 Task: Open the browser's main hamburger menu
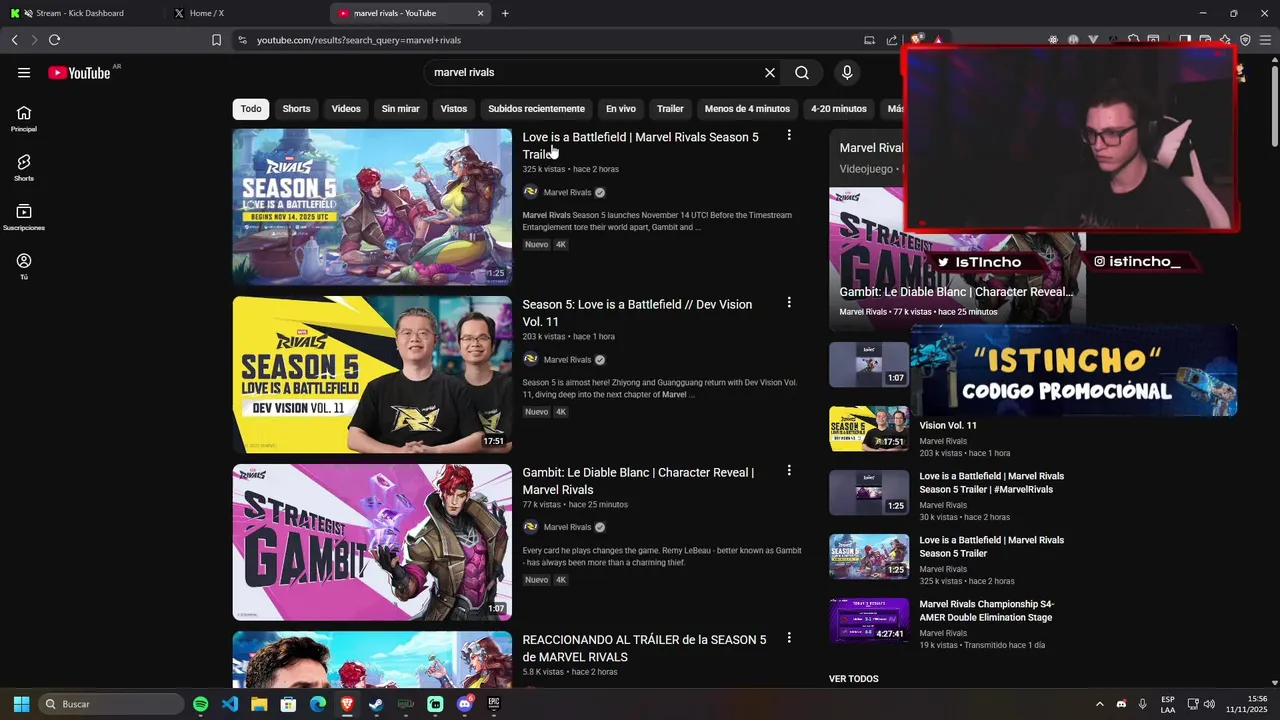[x=1265, y=40]
